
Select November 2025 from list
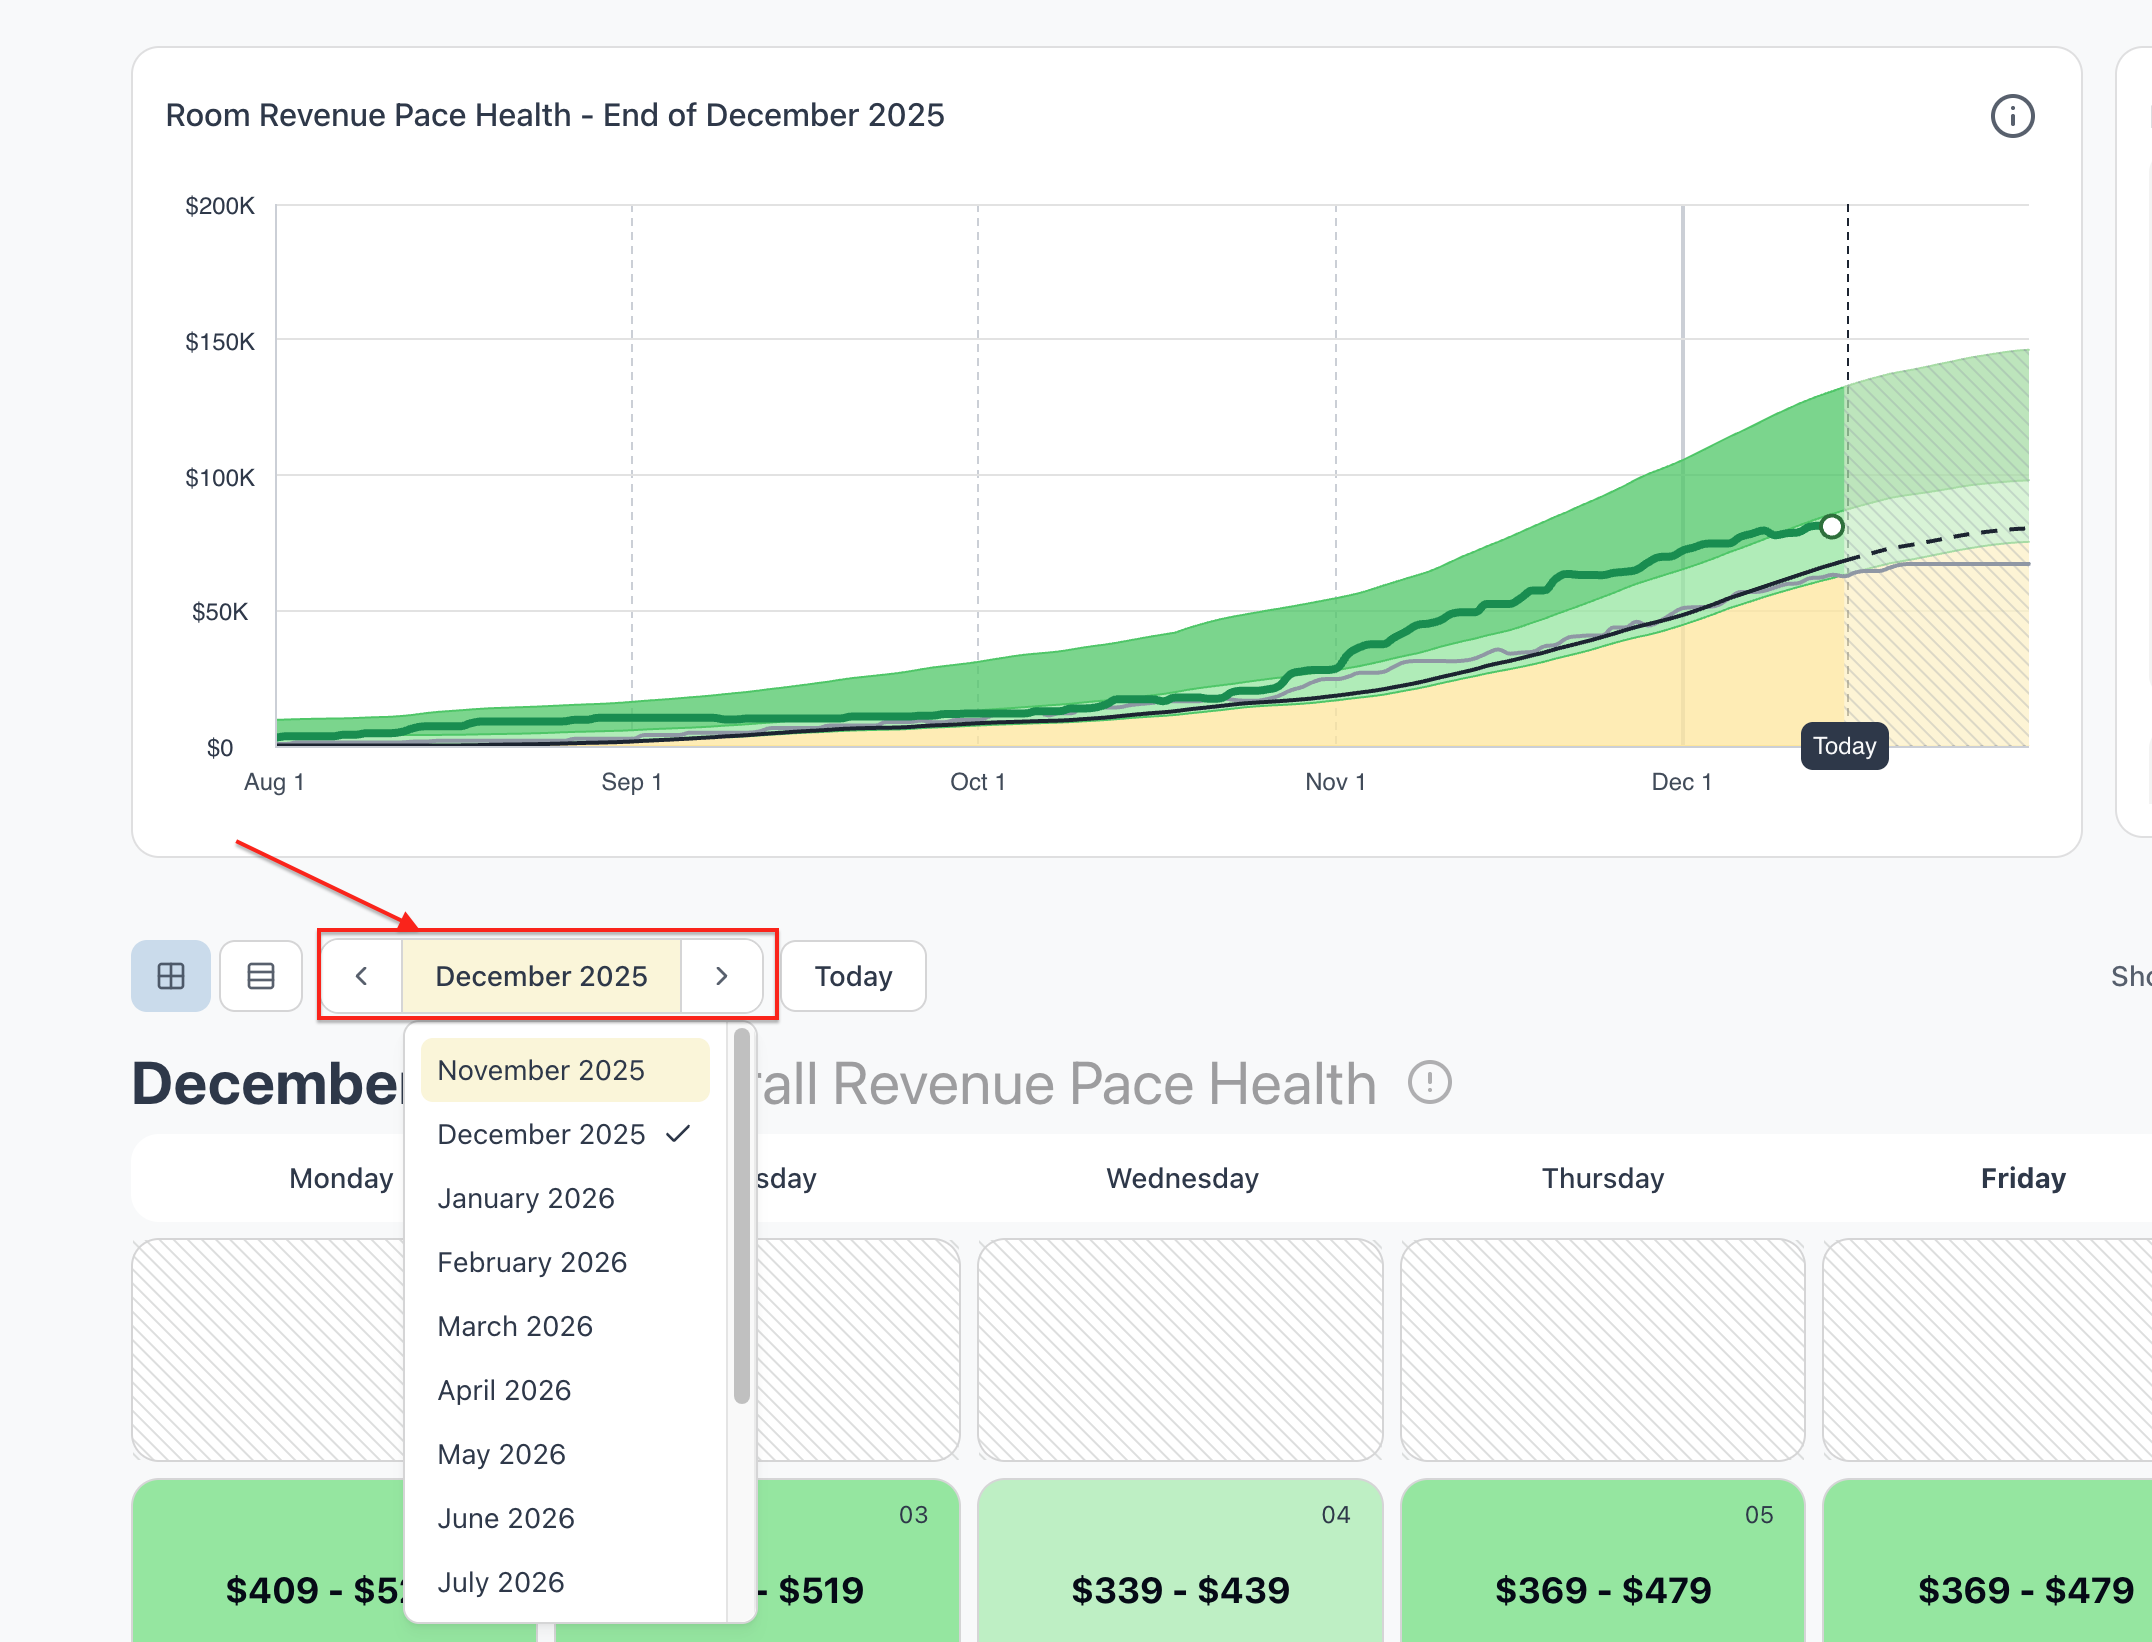click(541, 1070)
